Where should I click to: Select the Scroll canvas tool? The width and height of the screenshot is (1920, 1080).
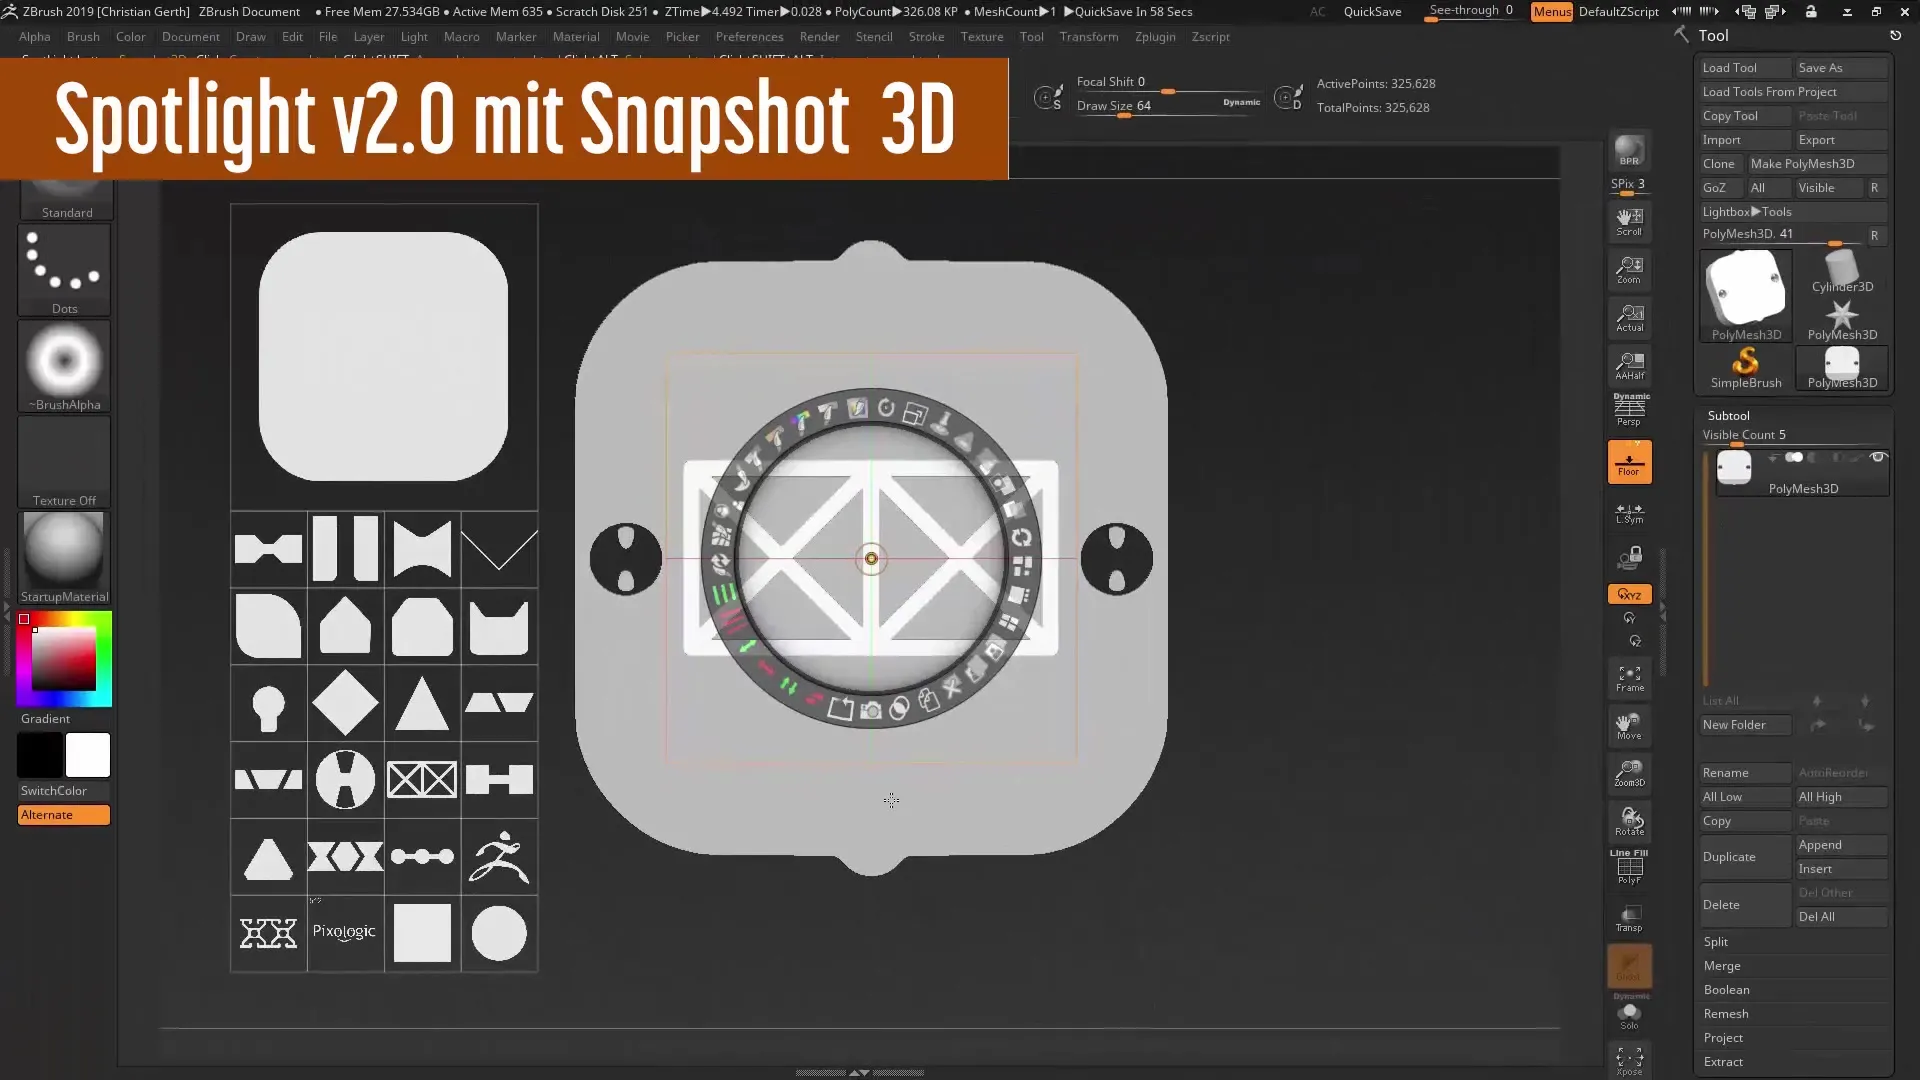click(1629, 222)
